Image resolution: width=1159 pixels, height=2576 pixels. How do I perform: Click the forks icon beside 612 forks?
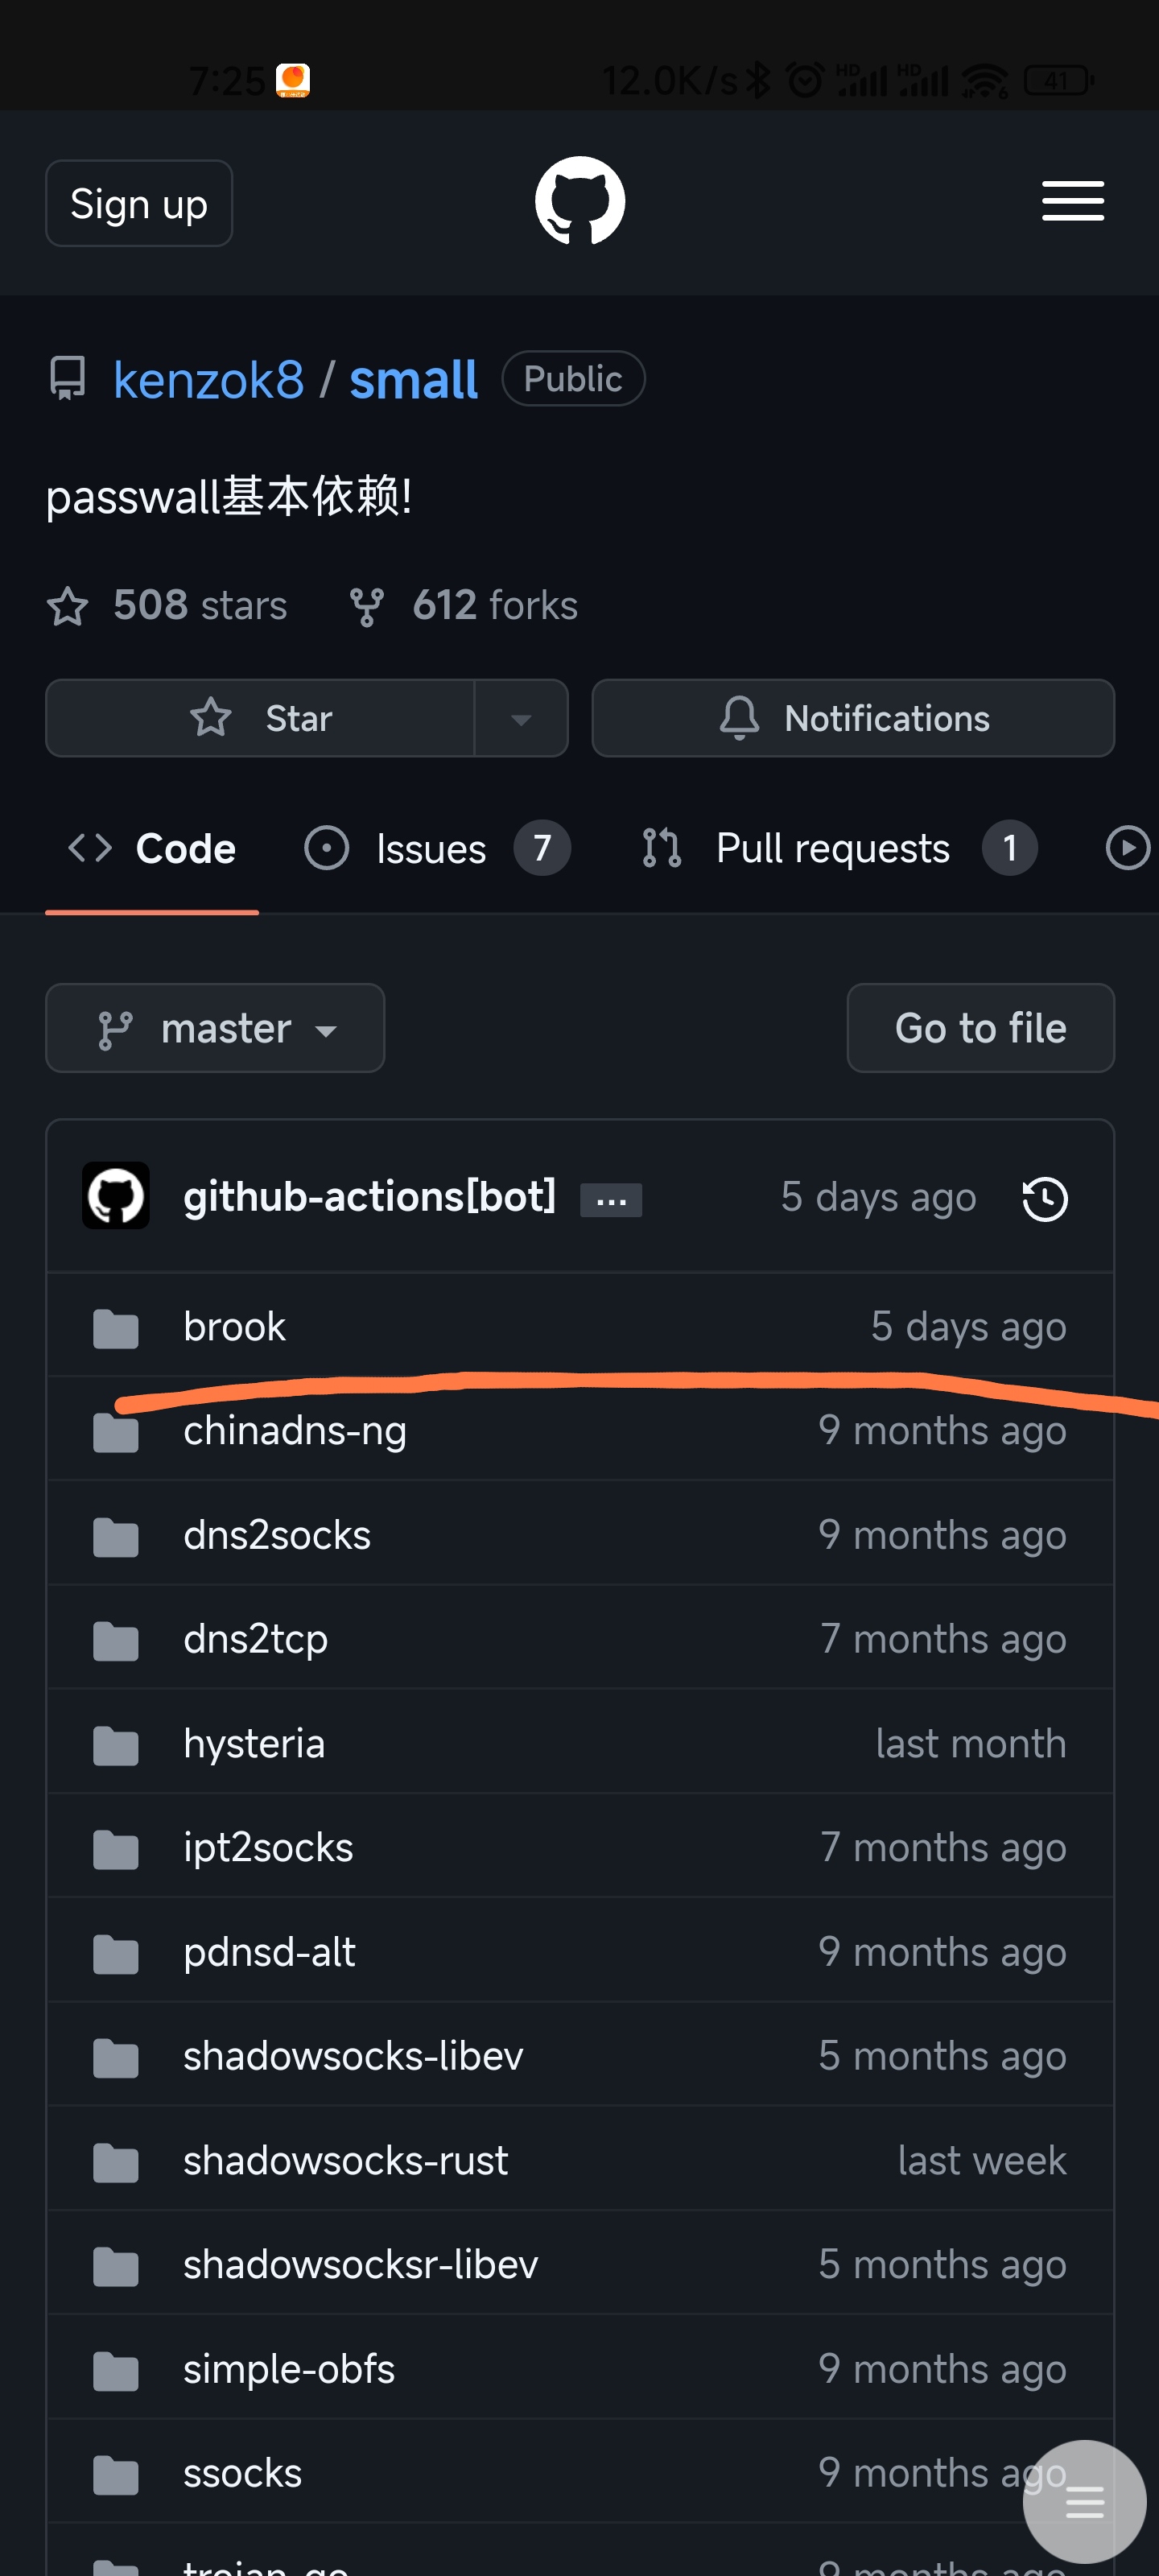(x=367, y=606)
